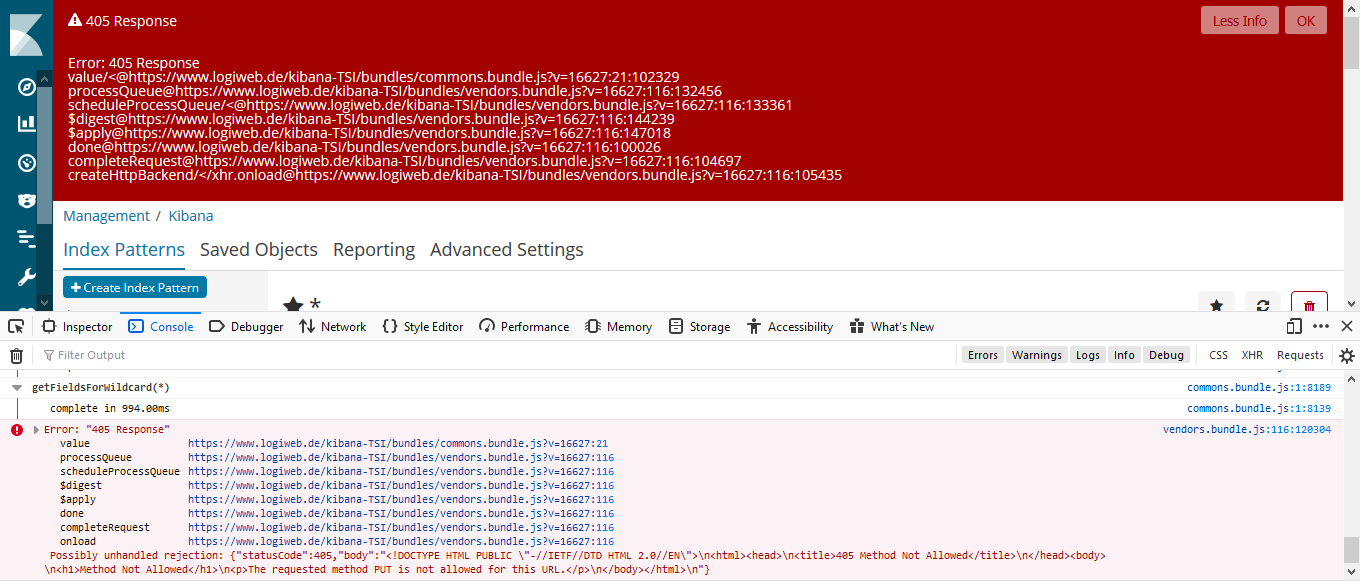Switch to the Debugger DevTools tab
Image resolution: width=1360 pixels, height=581 pixels.
click(x=246, y=326)
